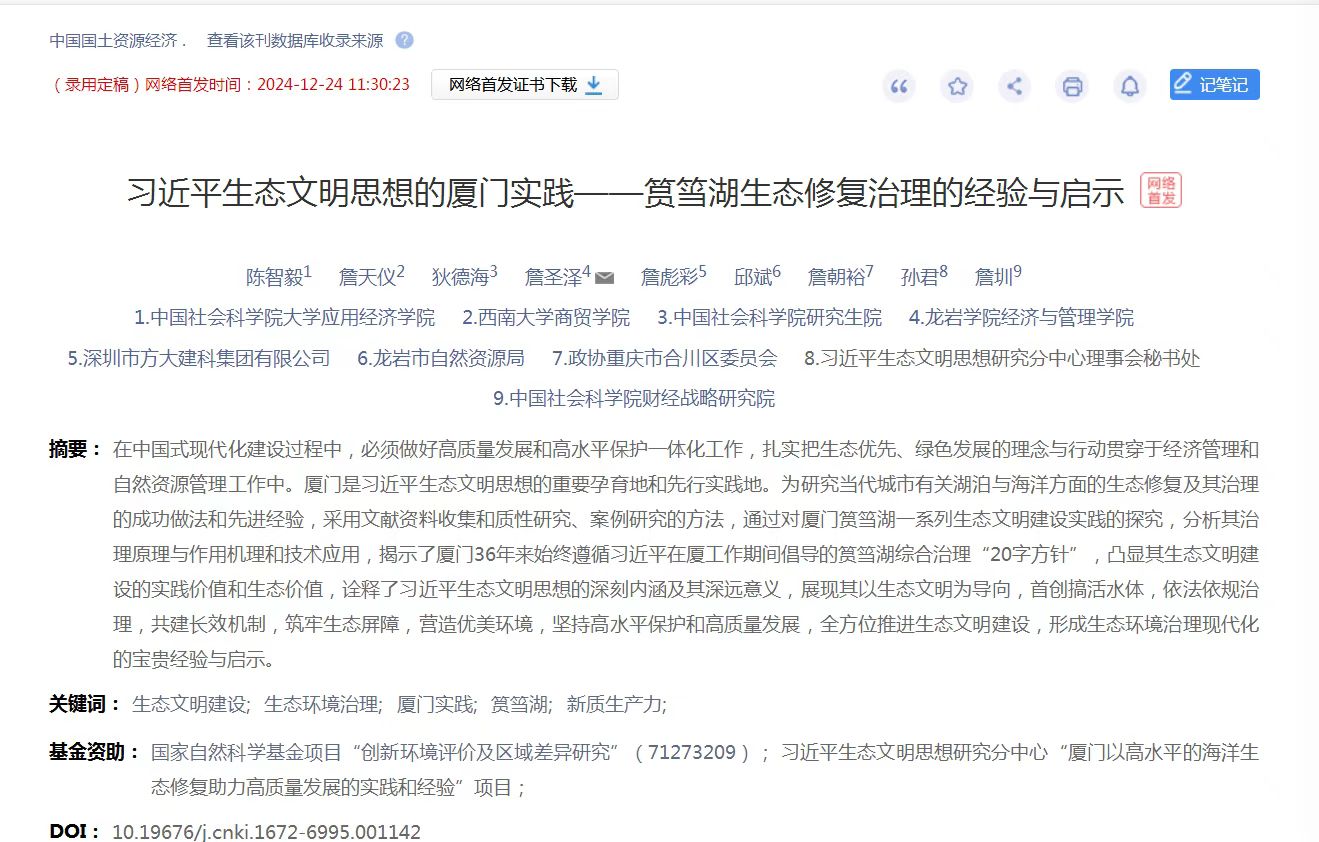The height and width of the screenshot is (842, 1319).
Task: Click the print icon
Action: [1072, 87]
